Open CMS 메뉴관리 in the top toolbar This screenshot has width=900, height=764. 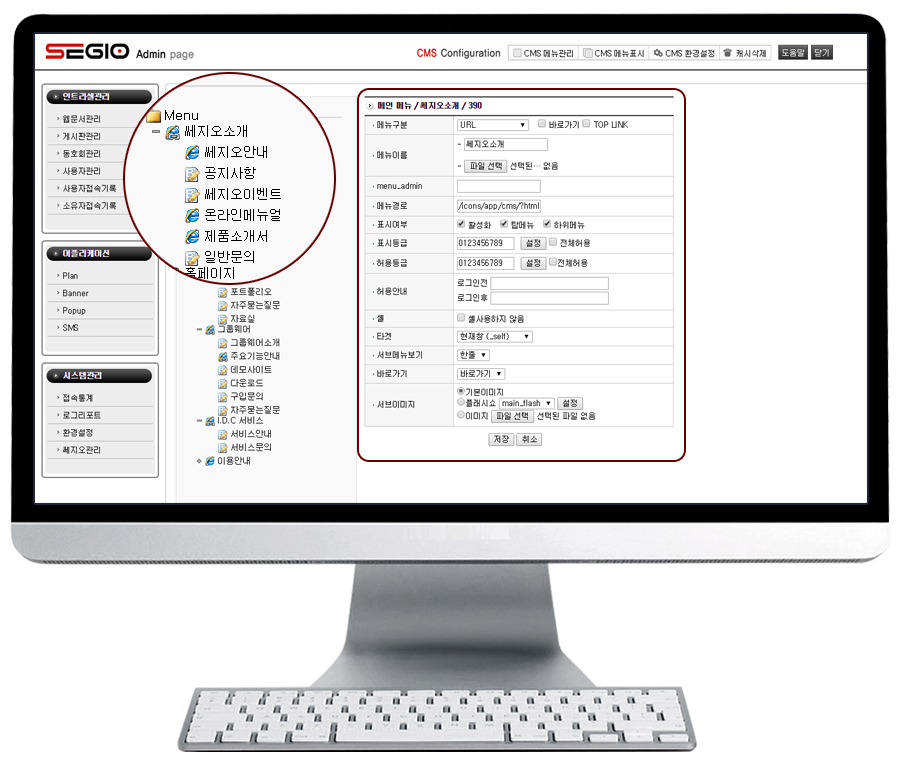[543, 53]
